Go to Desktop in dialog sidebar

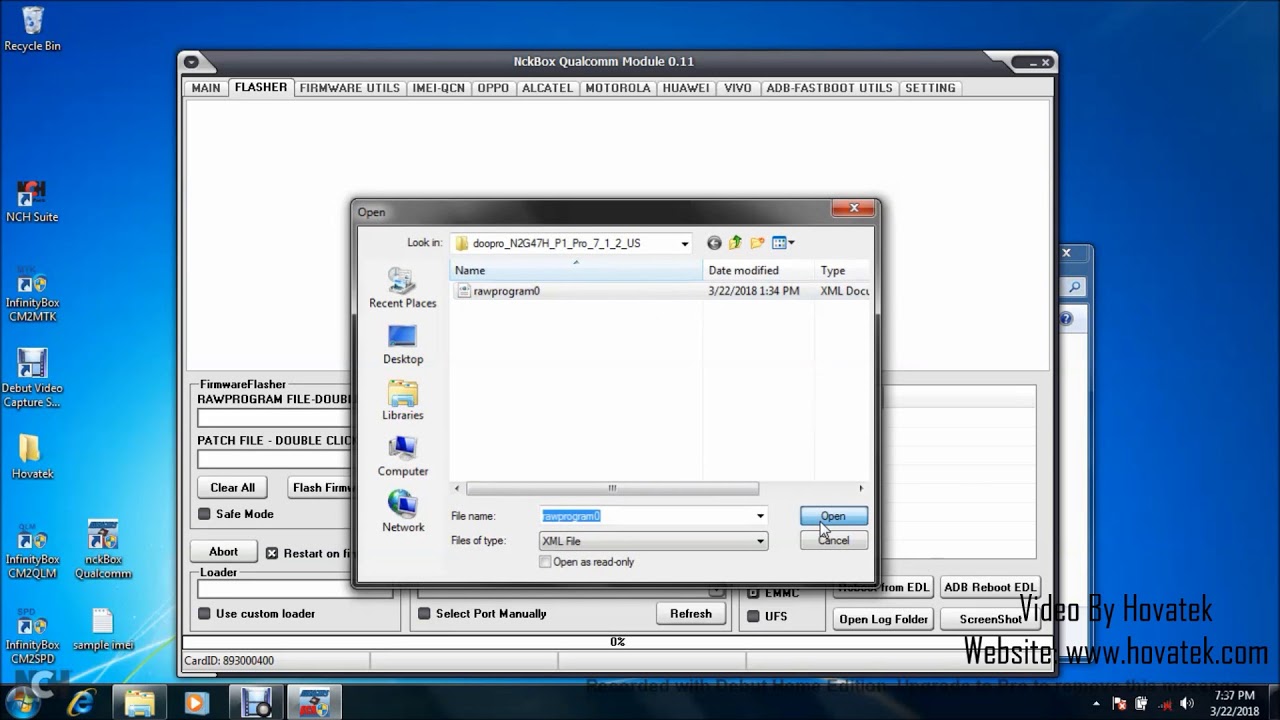[x=403, y=344]
